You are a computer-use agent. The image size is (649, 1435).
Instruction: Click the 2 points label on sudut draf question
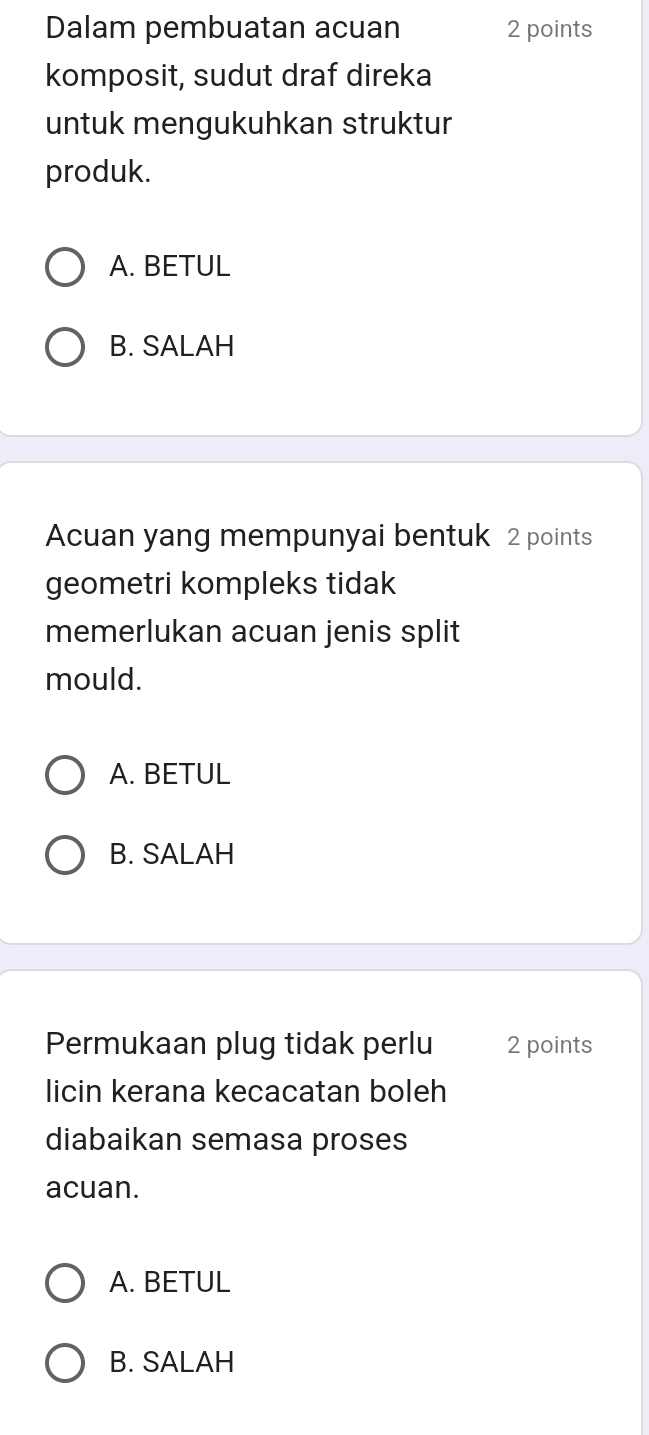click(549, 30)
